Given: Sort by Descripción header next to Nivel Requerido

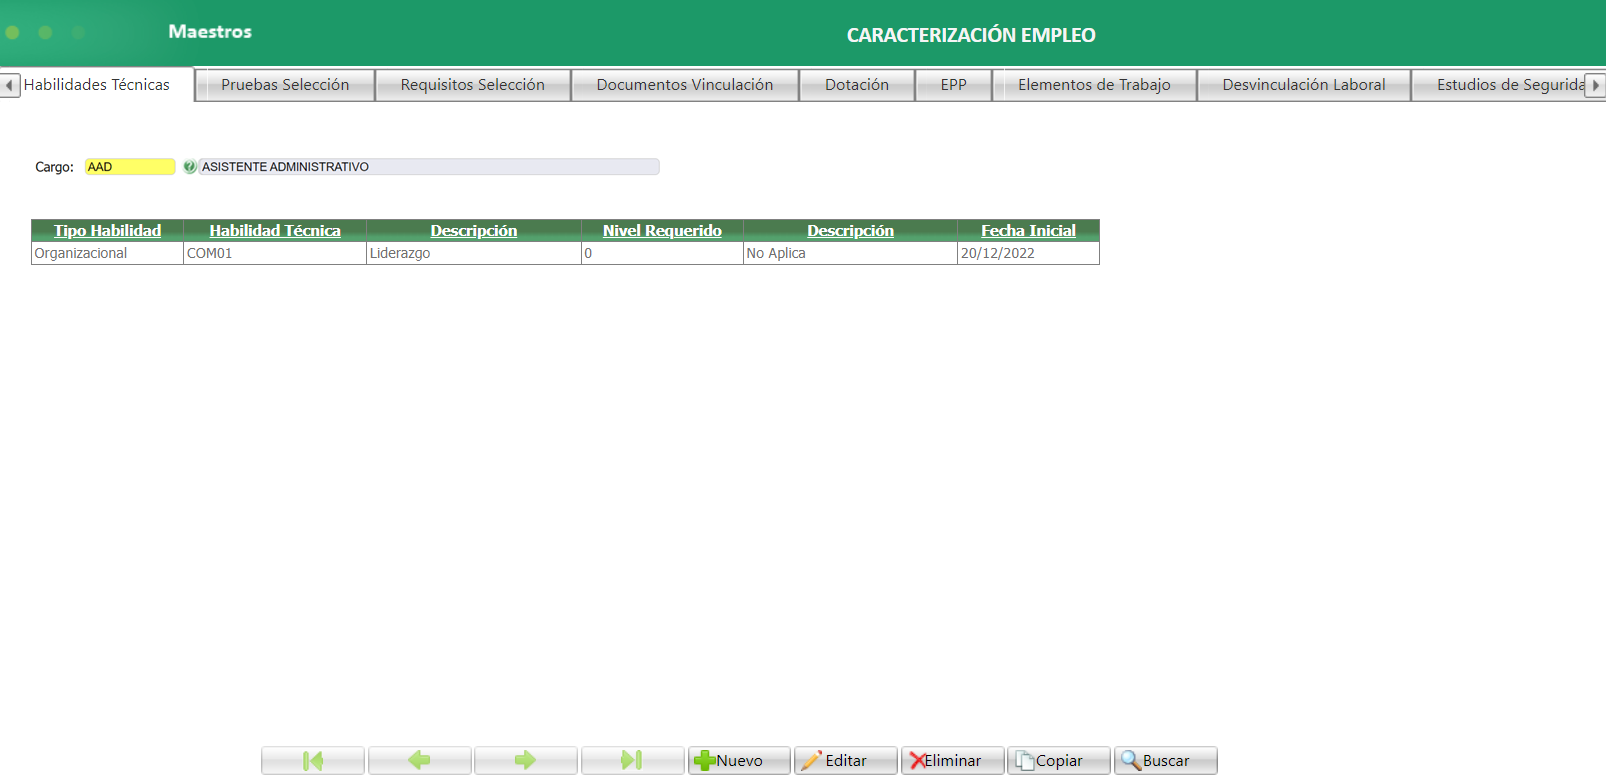Looking at the screenshot, I should pos(850,231).
